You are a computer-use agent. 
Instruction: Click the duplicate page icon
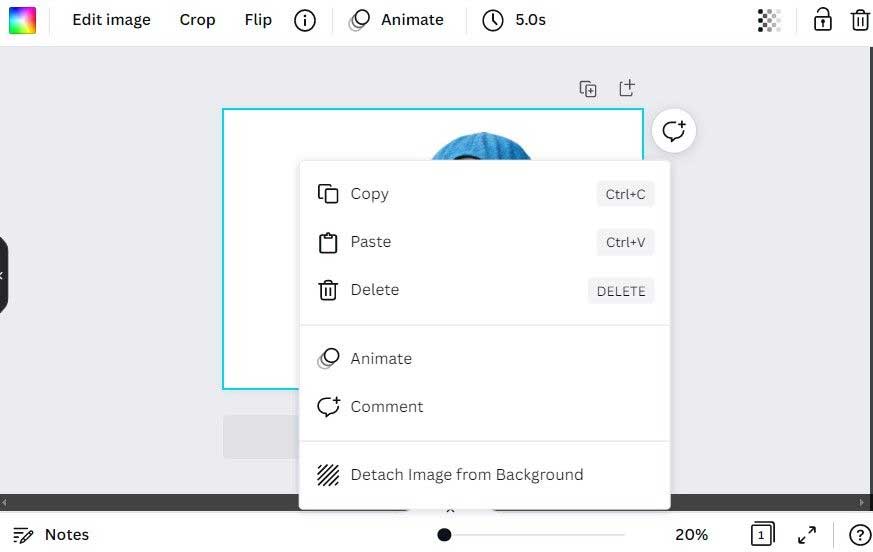coord(588,89)
